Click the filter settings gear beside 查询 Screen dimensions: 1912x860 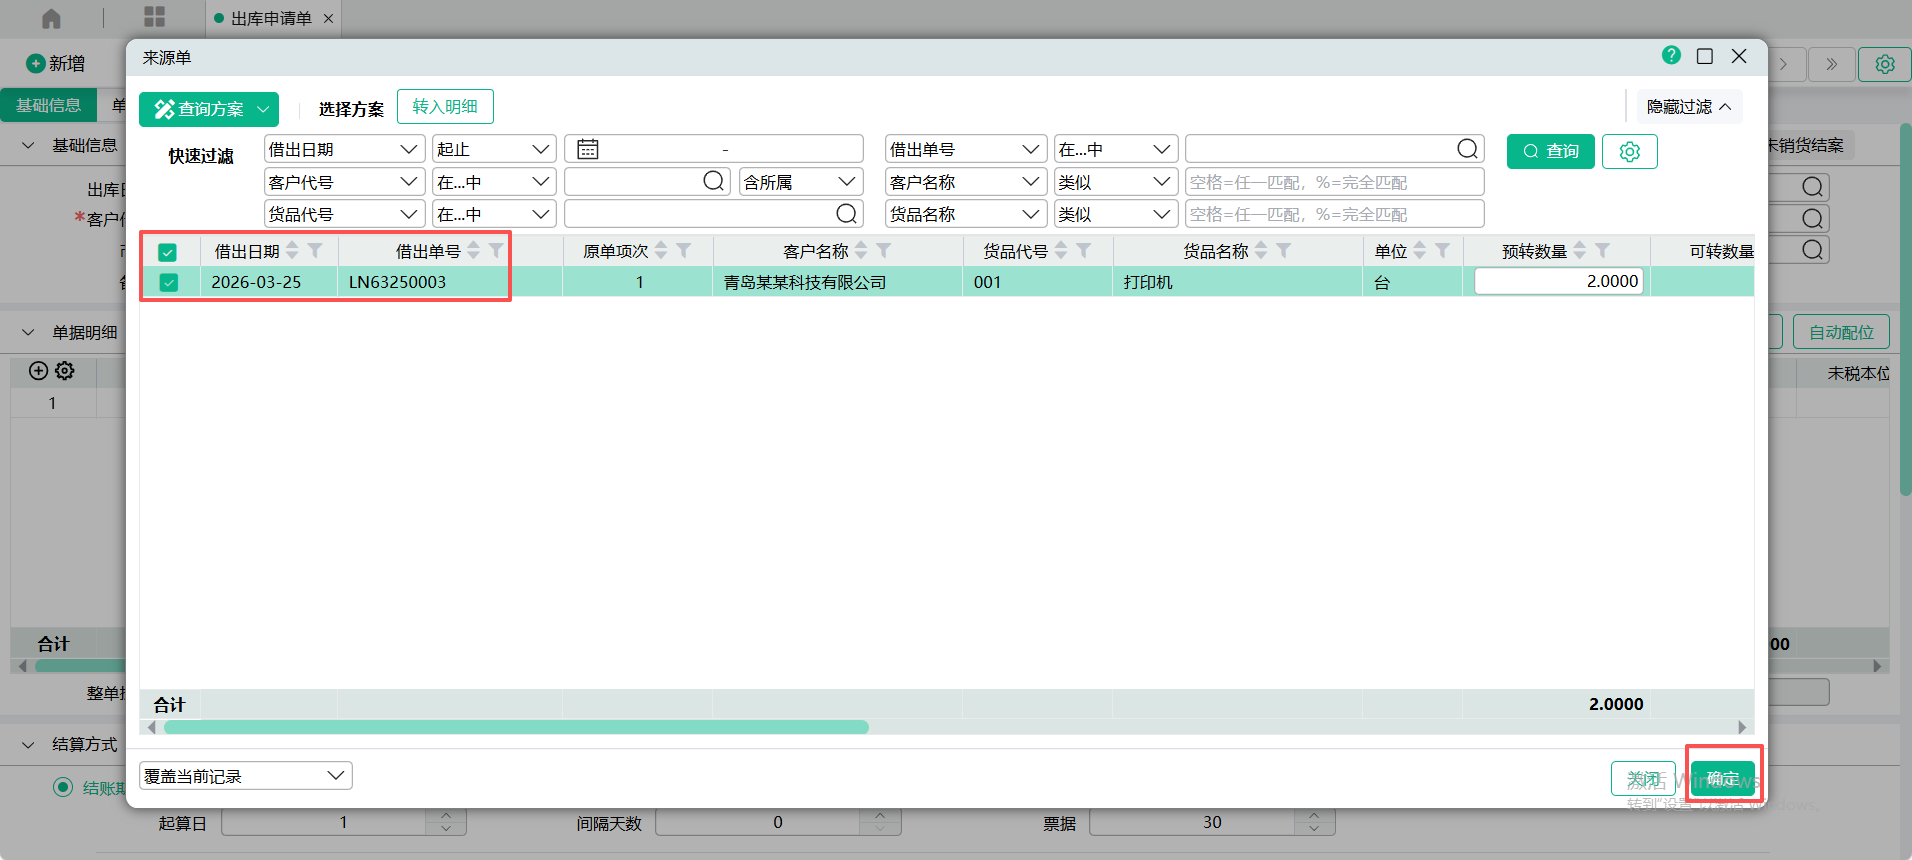1629,151
